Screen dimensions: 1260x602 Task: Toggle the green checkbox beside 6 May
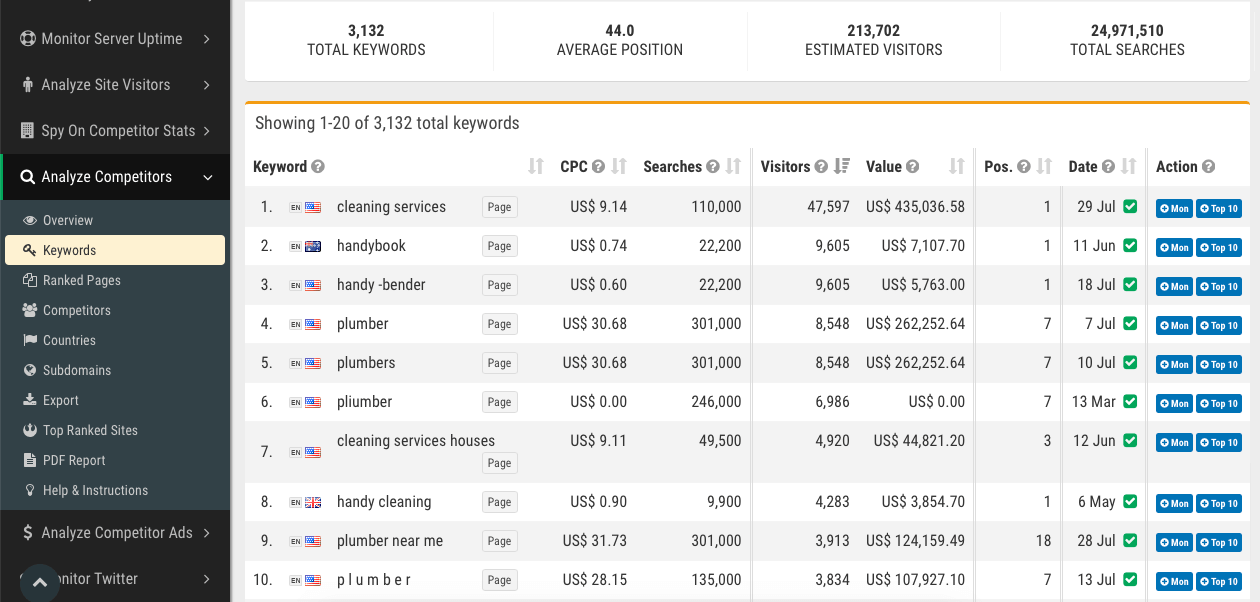1130,502
